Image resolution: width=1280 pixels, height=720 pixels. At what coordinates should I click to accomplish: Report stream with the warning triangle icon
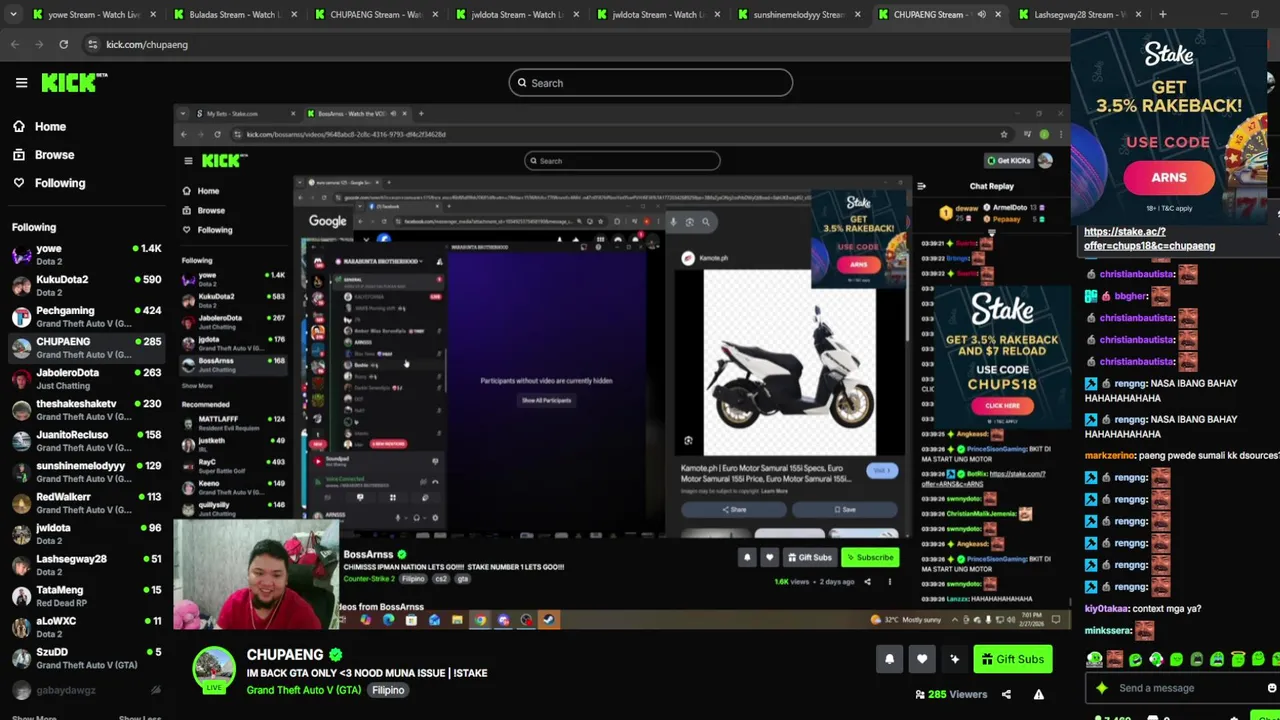[1038, 694]
